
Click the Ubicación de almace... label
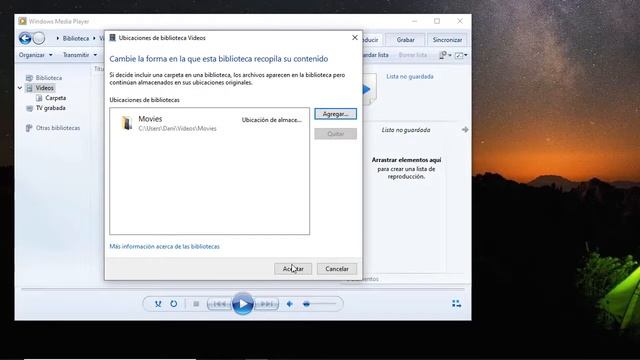pos(271,120)
